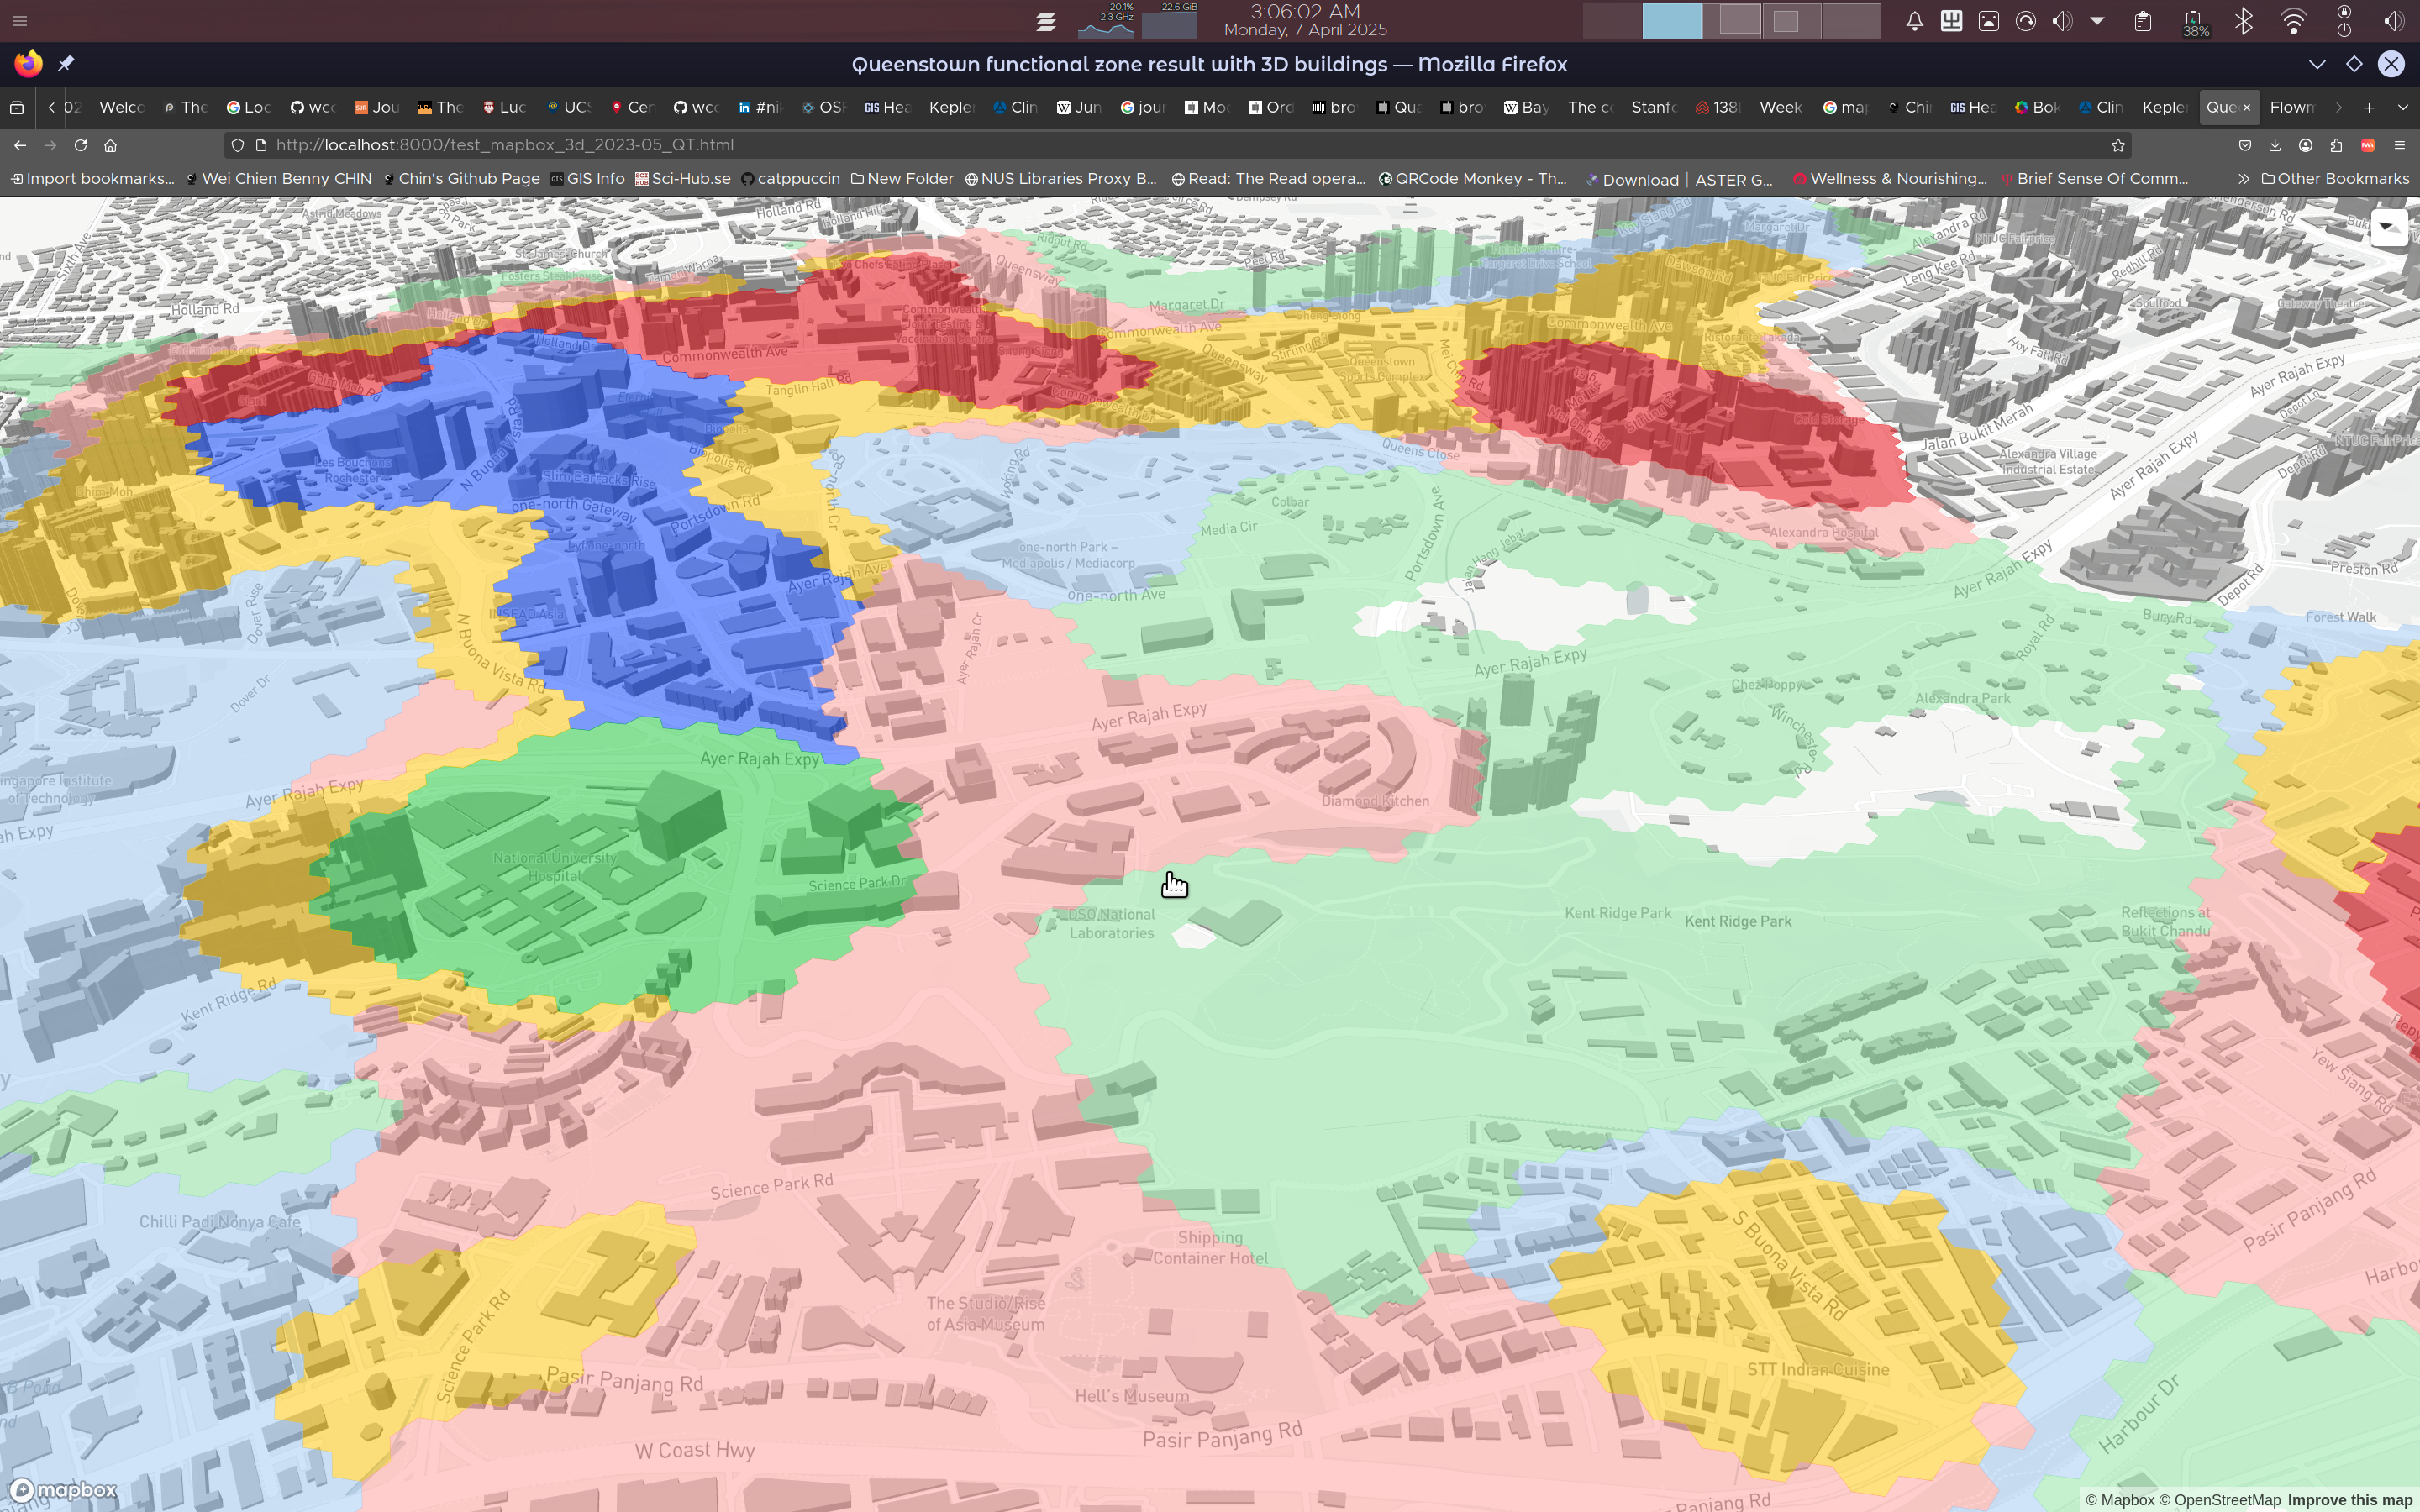Toggle Bluetooth from the system tray

pos(2243,21)
